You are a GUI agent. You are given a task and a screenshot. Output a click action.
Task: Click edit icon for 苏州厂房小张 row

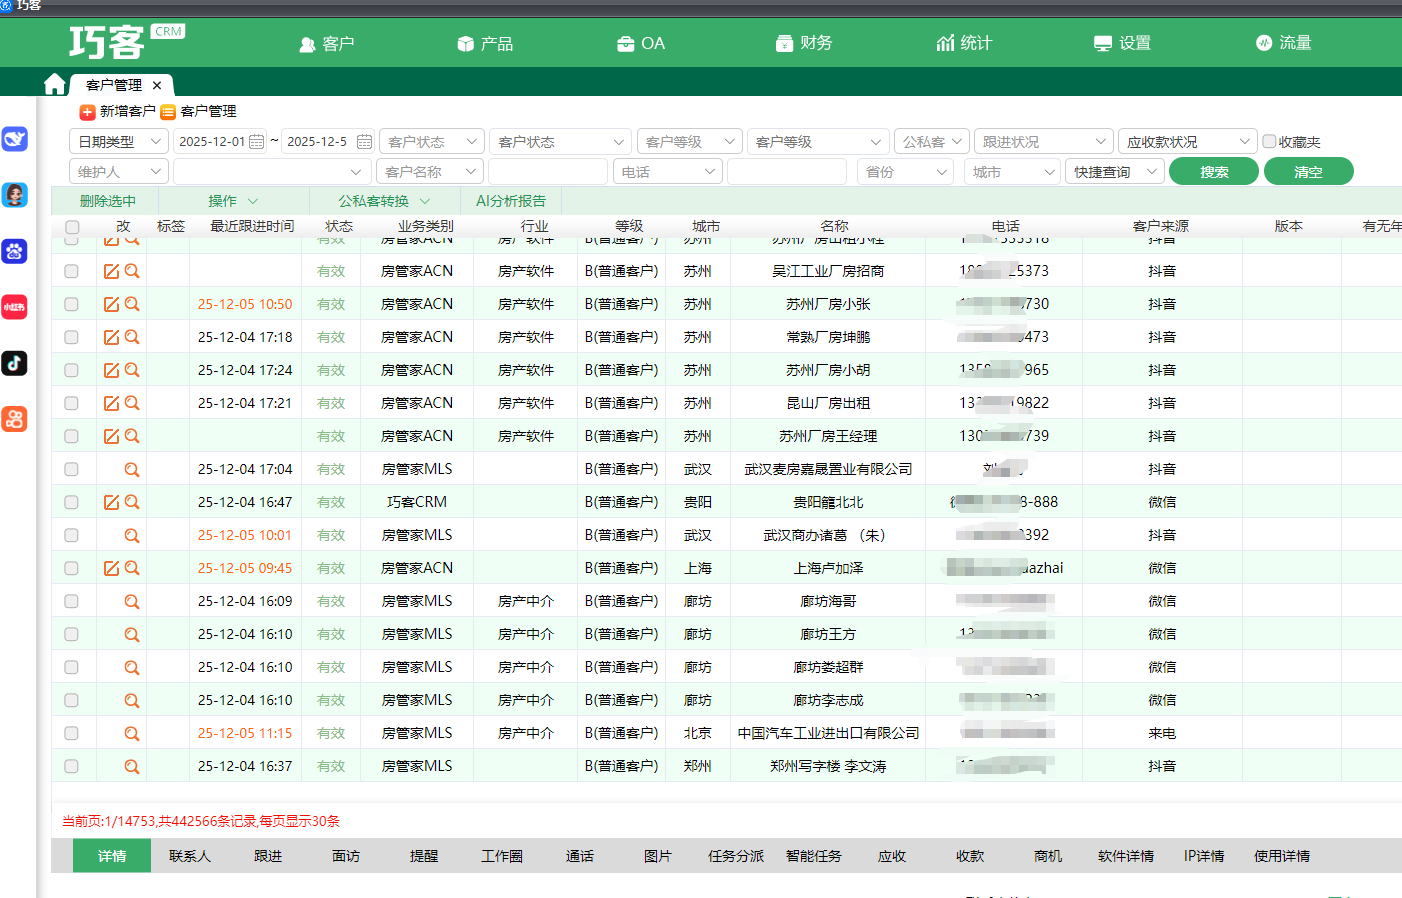click(111, 304)
